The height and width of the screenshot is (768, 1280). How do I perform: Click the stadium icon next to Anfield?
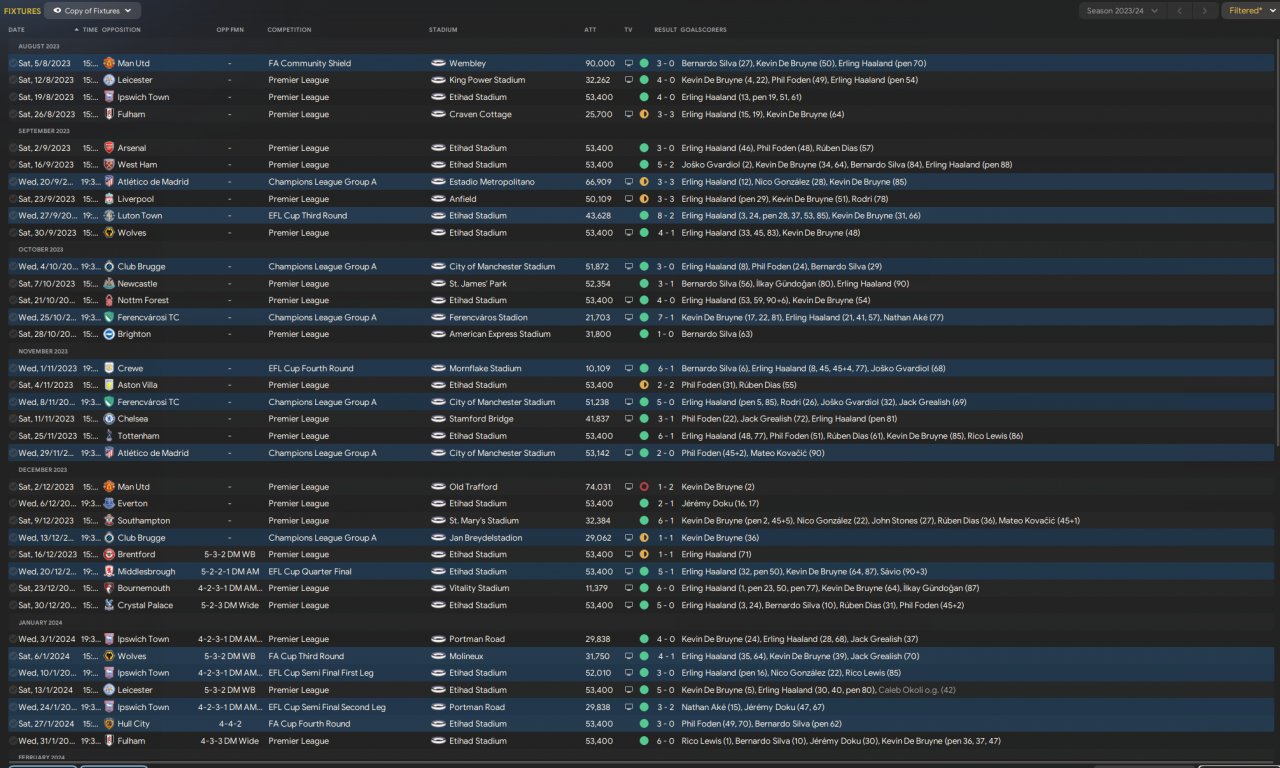click(x=438, y=199)
